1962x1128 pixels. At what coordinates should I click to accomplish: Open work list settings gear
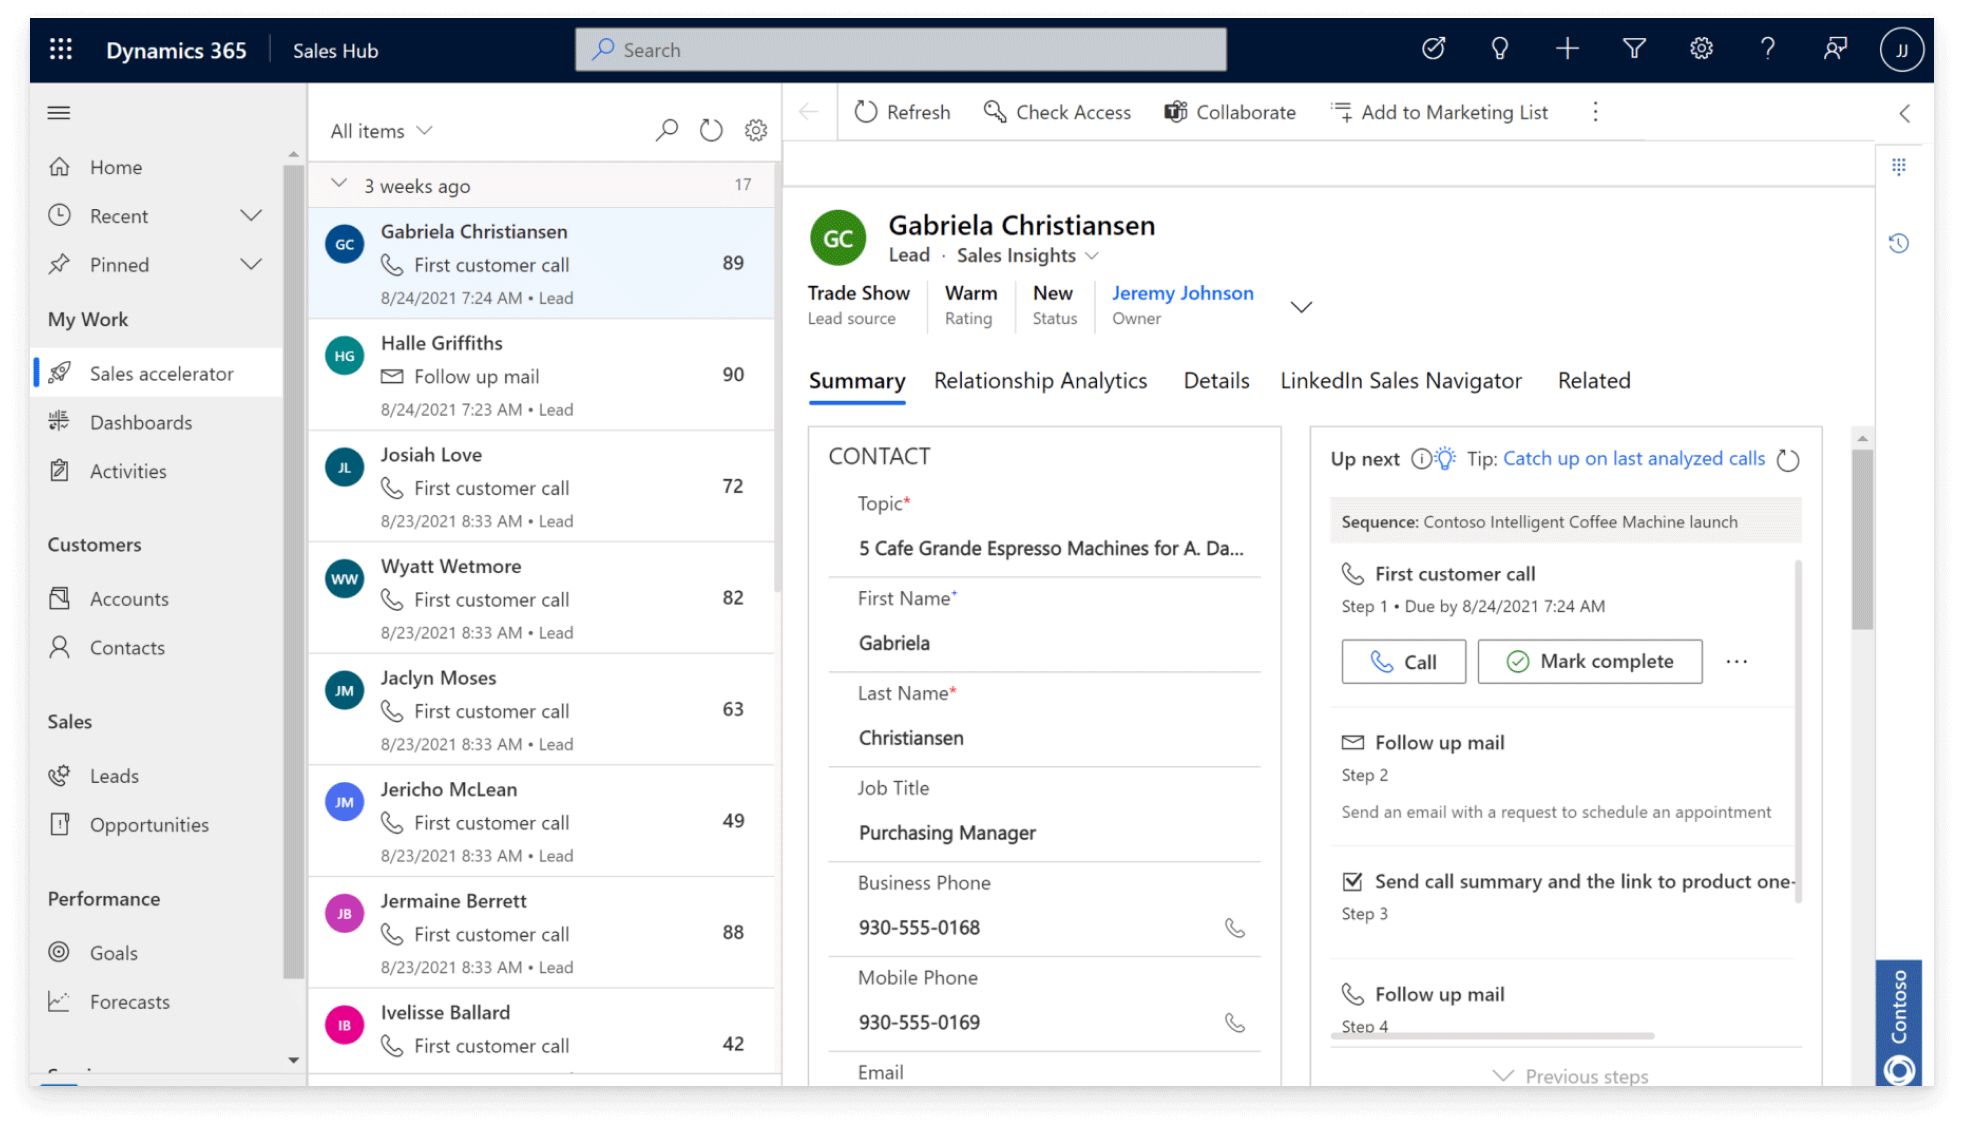pos(756,130)
